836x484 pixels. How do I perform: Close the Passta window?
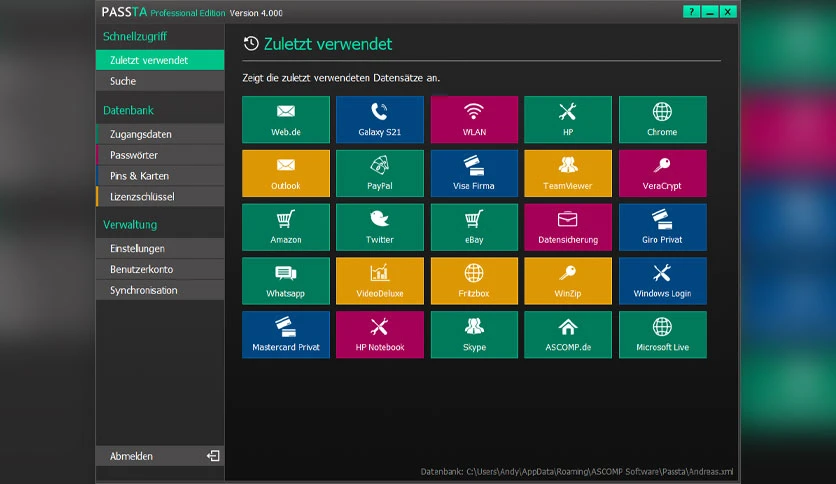728,12
